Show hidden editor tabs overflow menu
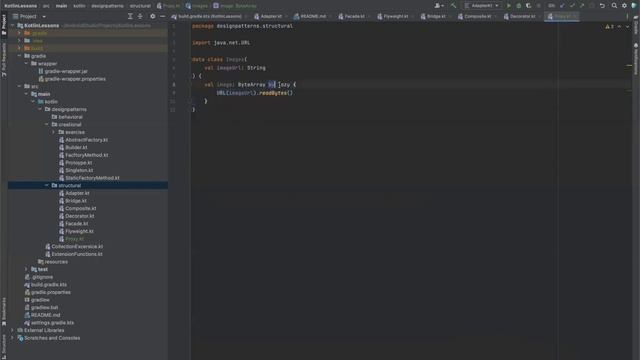Viewport: 640px width, 360px height. (x=627, y=16)
